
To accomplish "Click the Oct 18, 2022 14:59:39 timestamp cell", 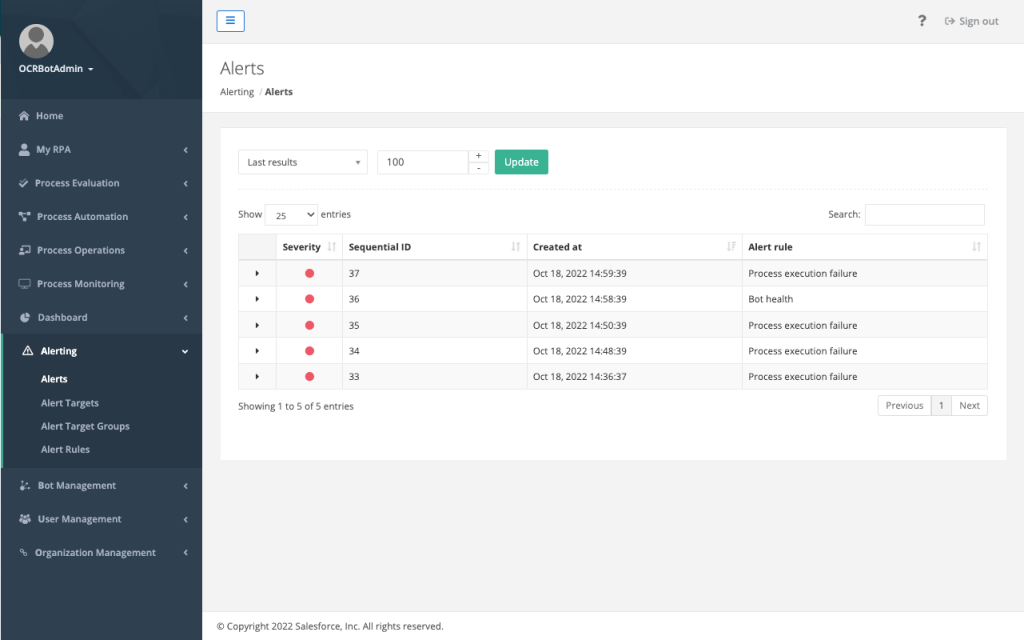I will click(635, 274).
